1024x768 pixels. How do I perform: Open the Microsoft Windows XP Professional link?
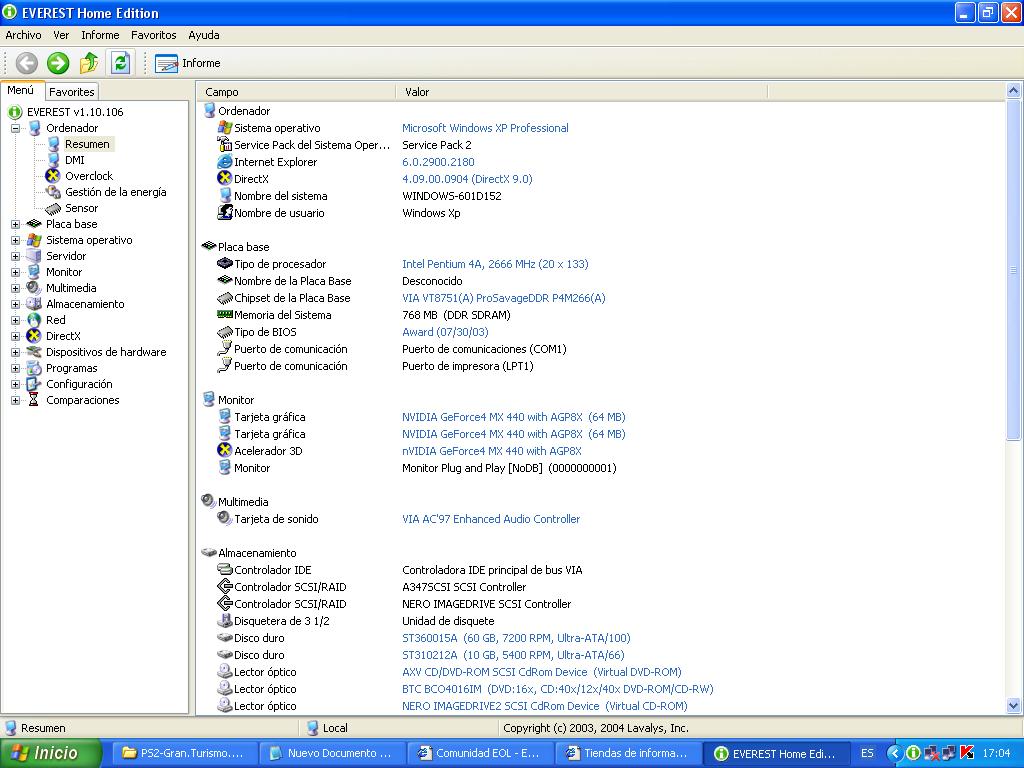coord(485,128)
